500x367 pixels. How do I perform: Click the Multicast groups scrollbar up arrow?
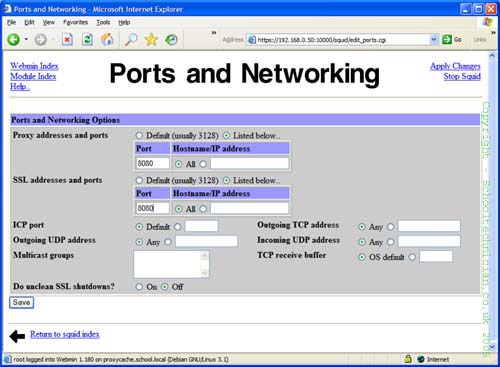[205, 256]
